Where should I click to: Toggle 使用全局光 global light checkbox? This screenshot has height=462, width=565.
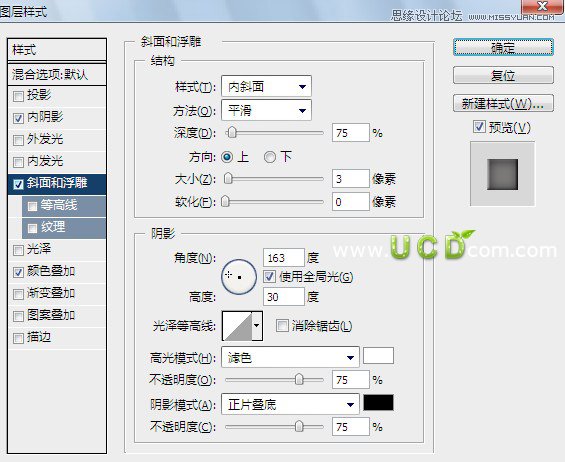pos(270,276)
